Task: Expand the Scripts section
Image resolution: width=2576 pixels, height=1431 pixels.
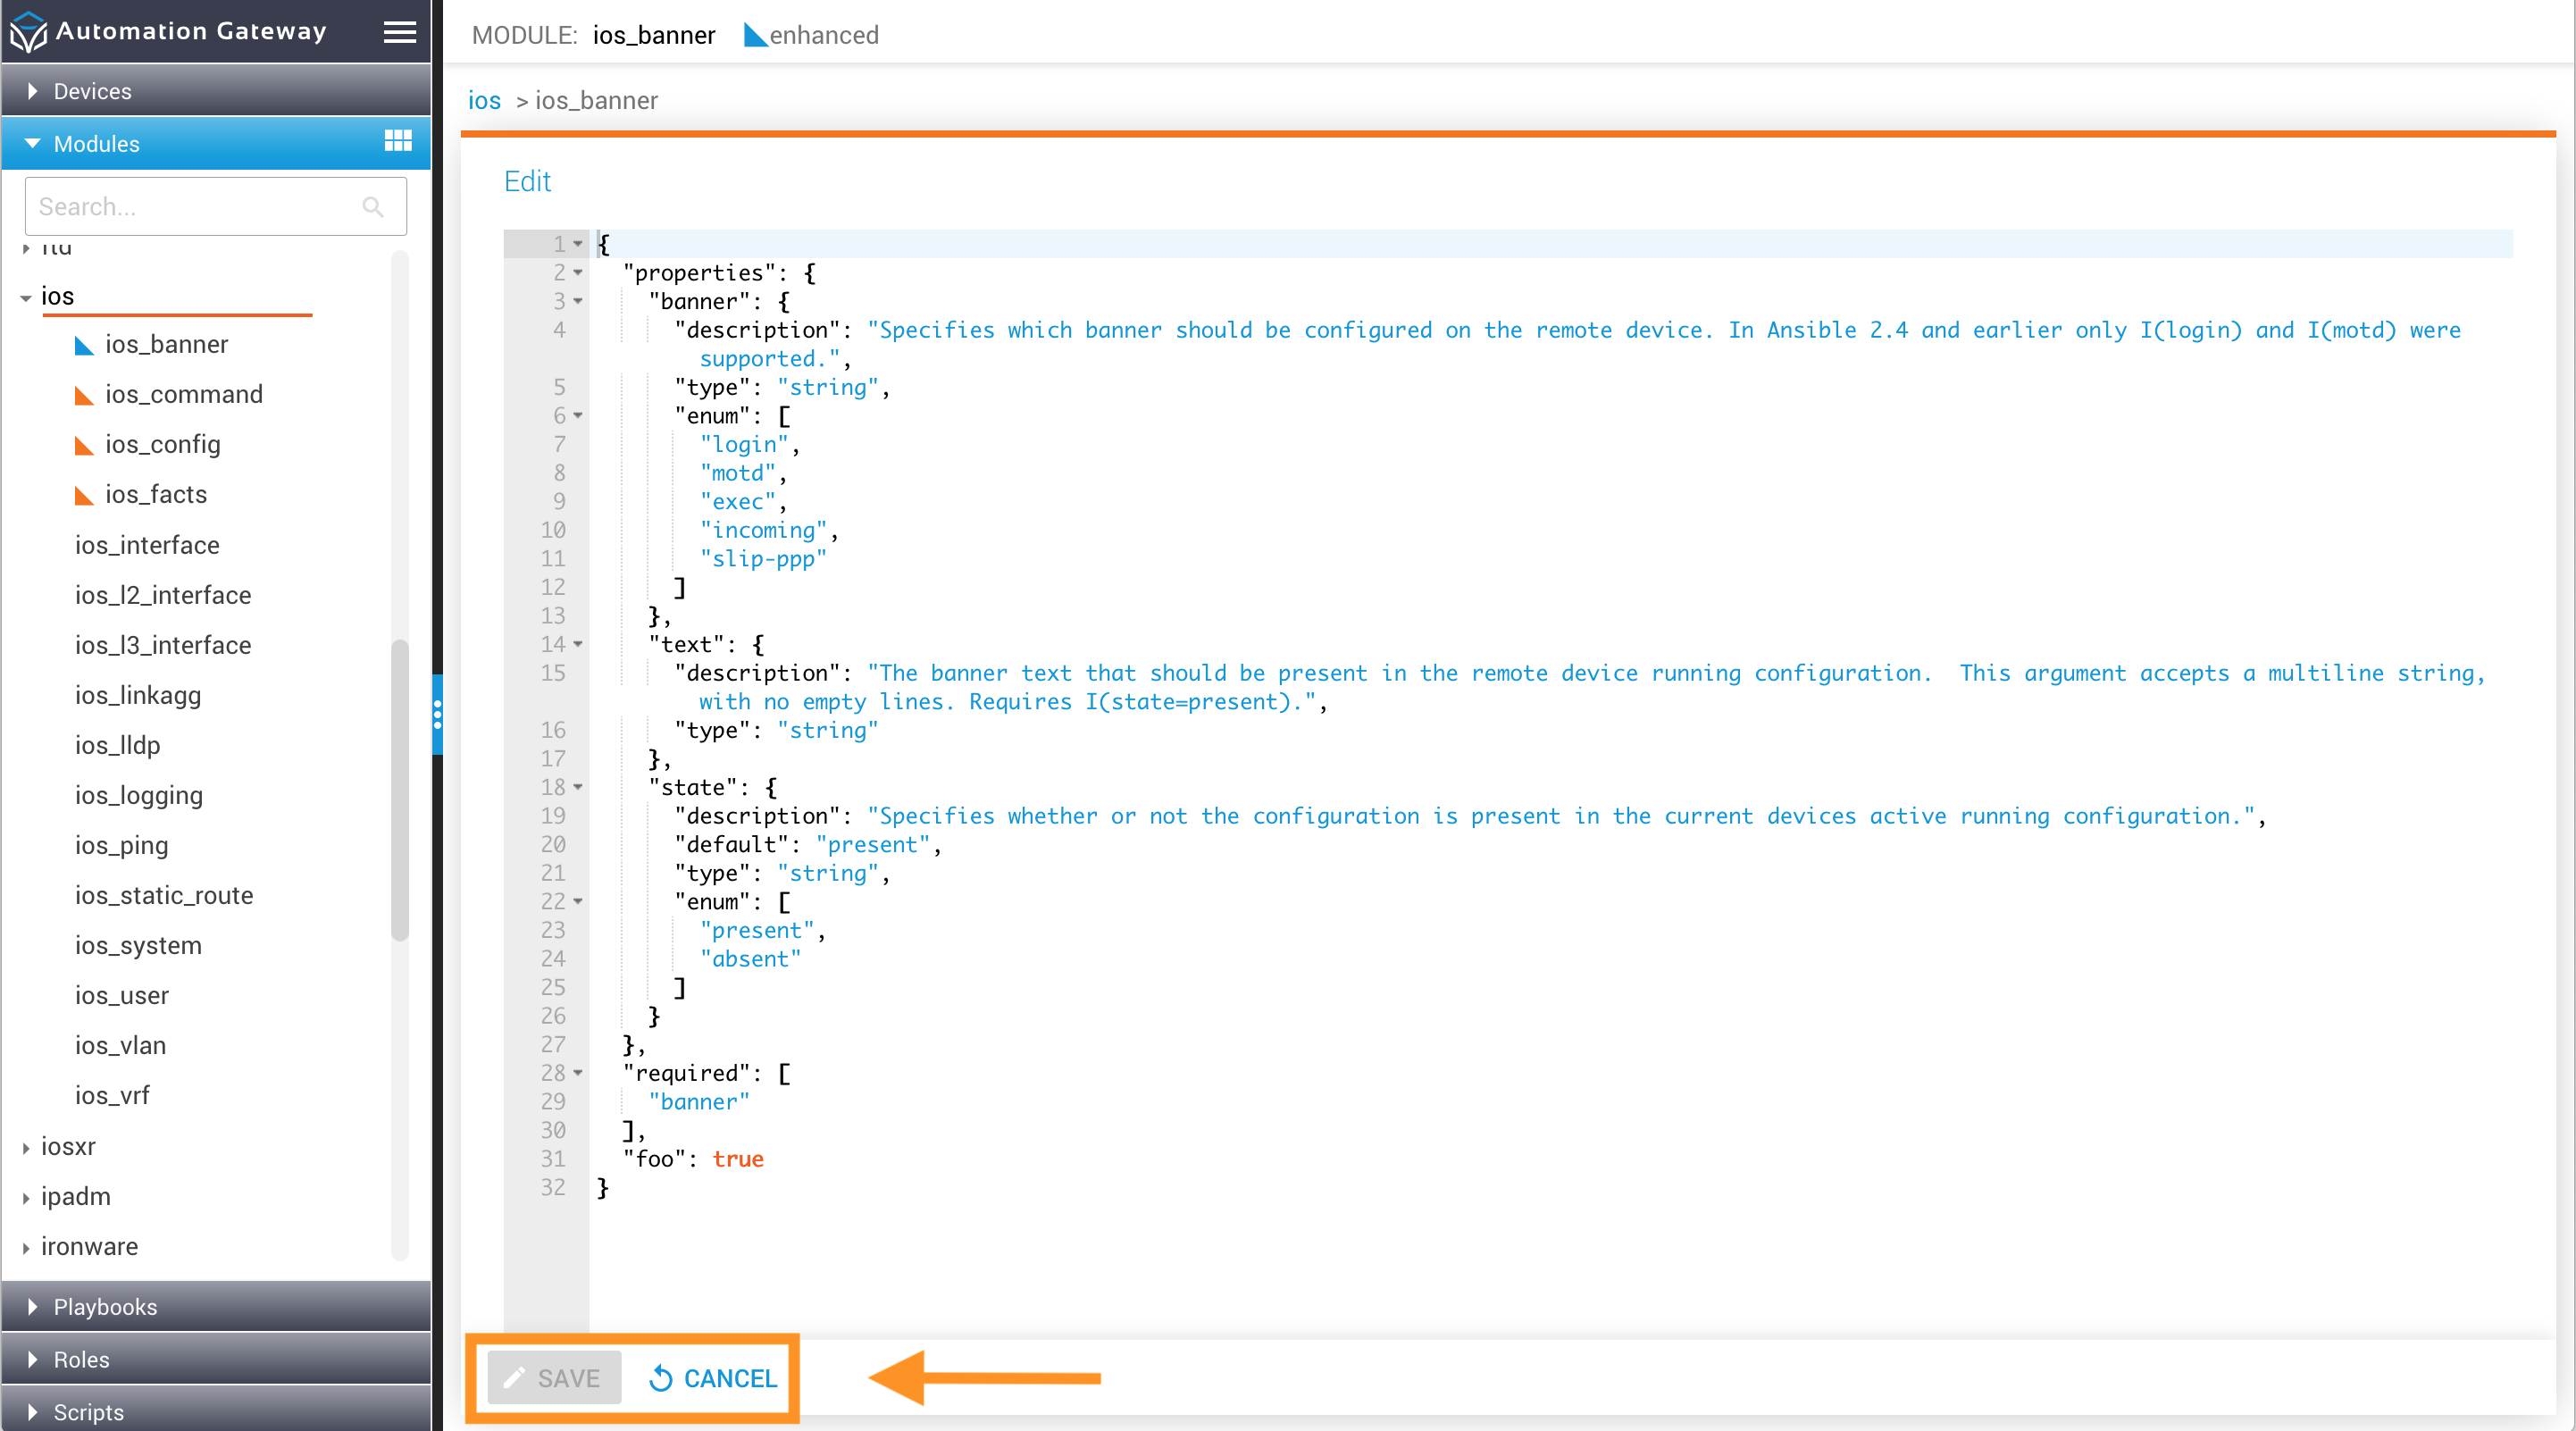Action: [x=216, y=1411]
